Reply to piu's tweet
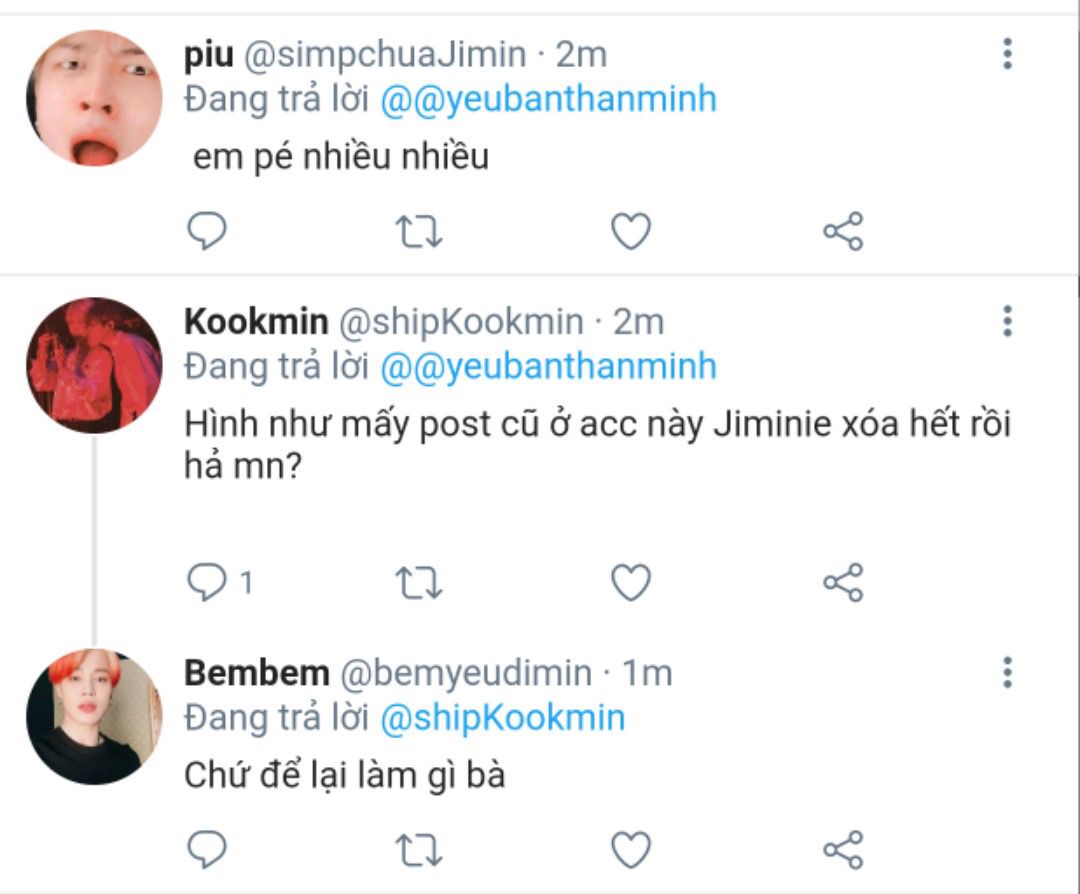 [207, 232]
